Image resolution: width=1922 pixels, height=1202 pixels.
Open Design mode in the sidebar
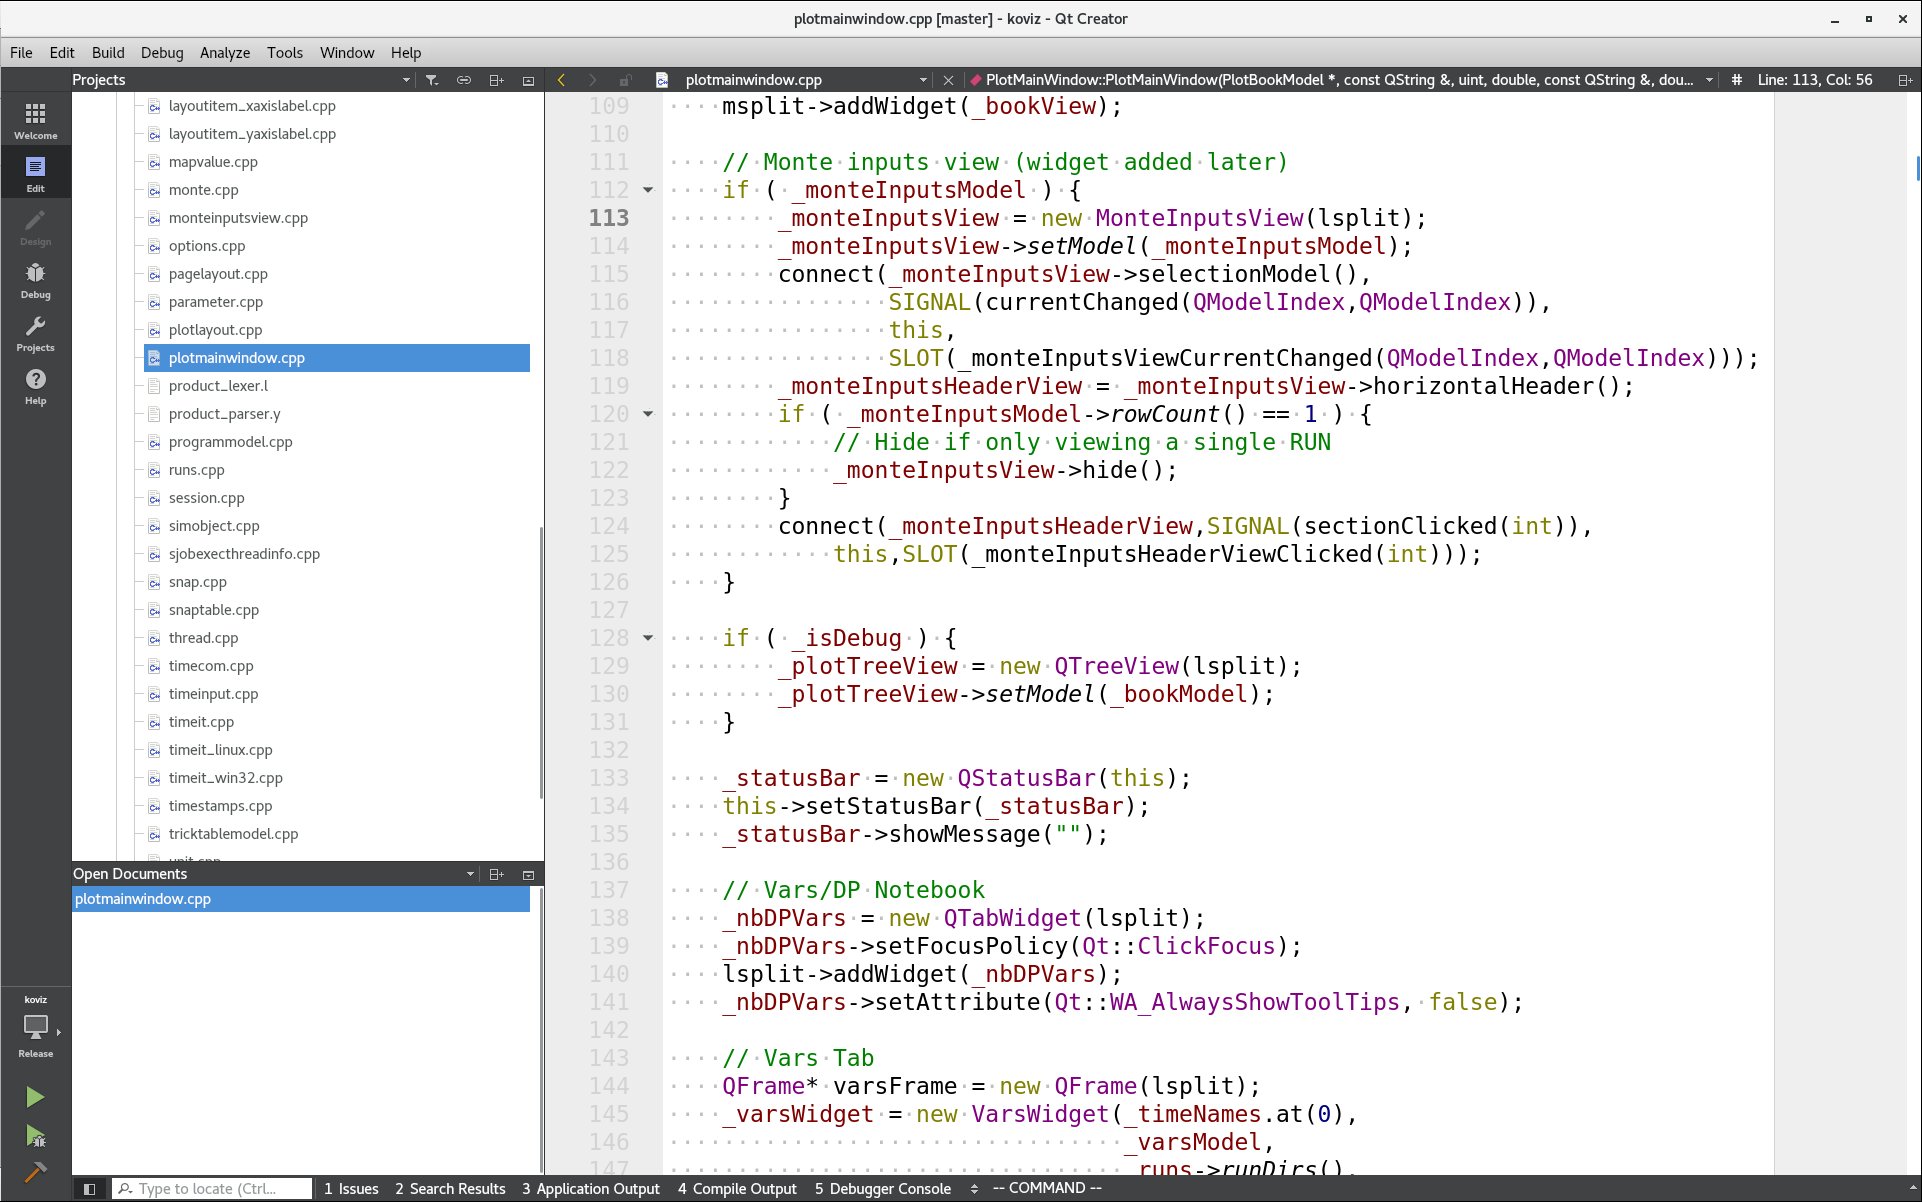pyautogui.click(x=36, y=227)
